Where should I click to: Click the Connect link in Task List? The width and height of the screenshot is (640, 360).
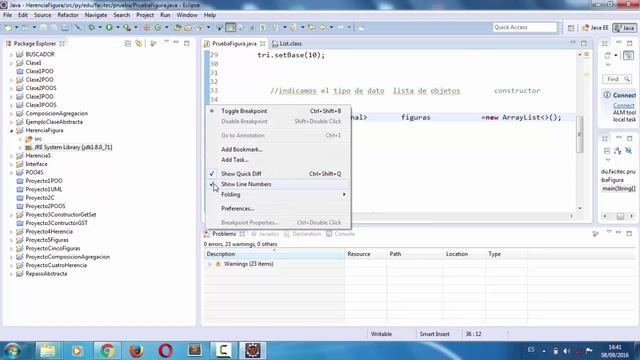coord(623,106)
